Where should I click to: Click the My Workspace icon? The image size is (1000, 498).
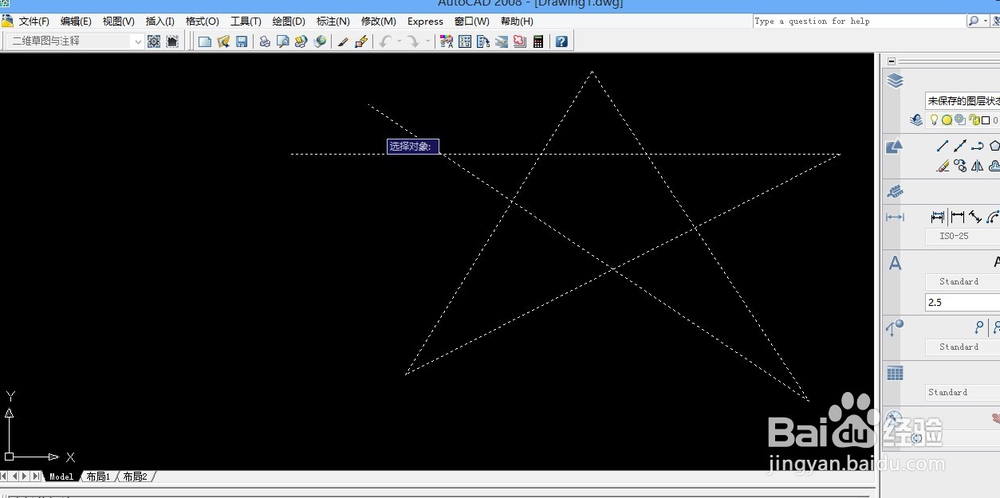[x=172, y=41]
